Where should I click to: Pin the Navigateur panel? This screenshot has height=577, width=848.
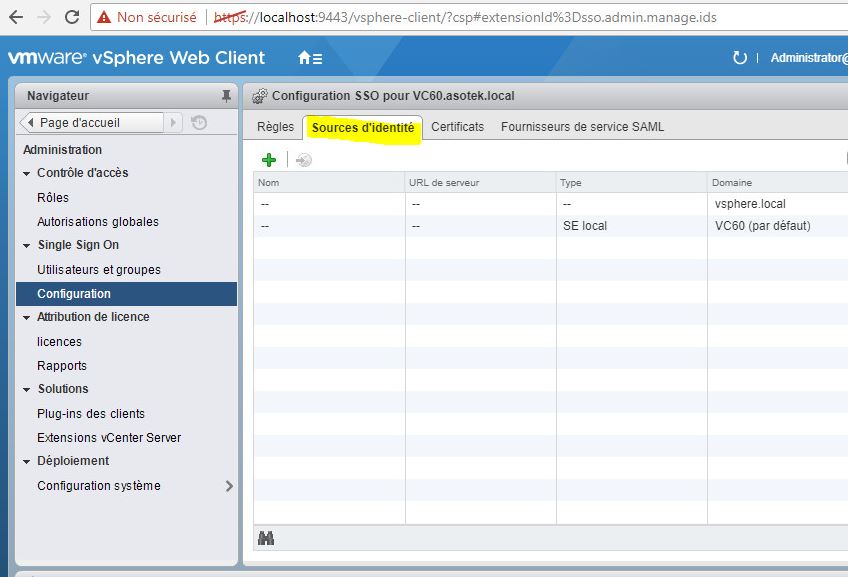(226, 96)
